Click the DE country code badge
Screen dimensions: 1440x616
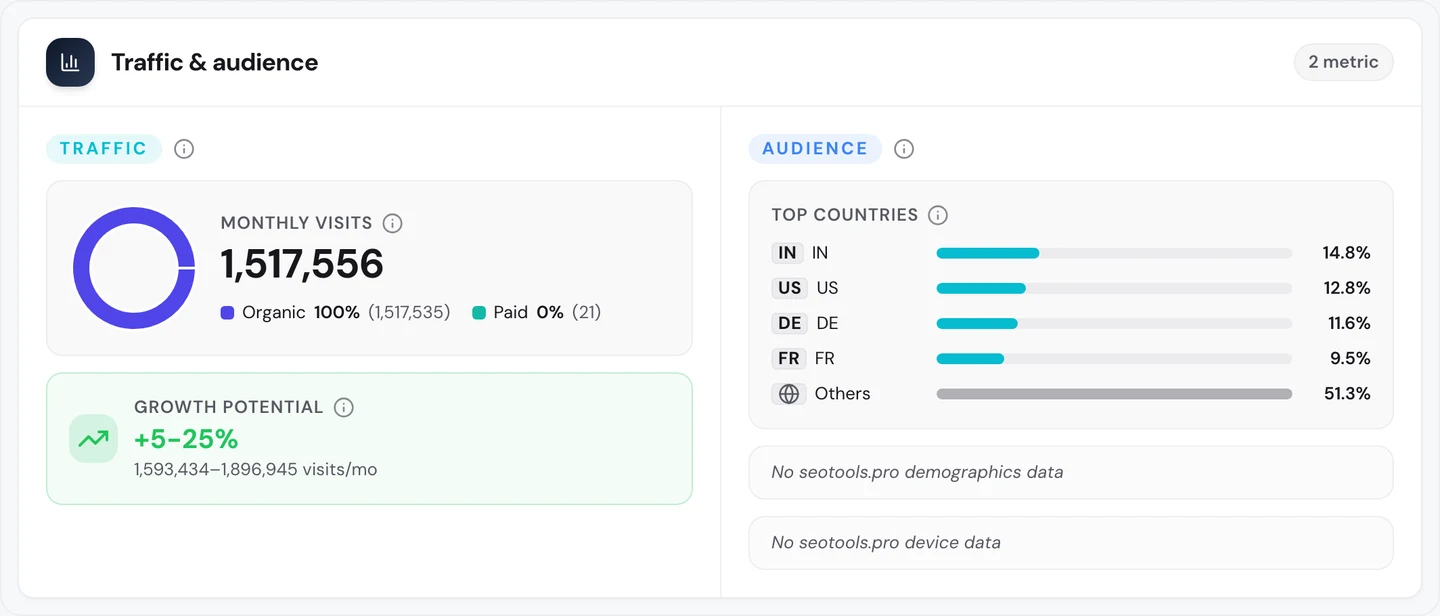790,323
